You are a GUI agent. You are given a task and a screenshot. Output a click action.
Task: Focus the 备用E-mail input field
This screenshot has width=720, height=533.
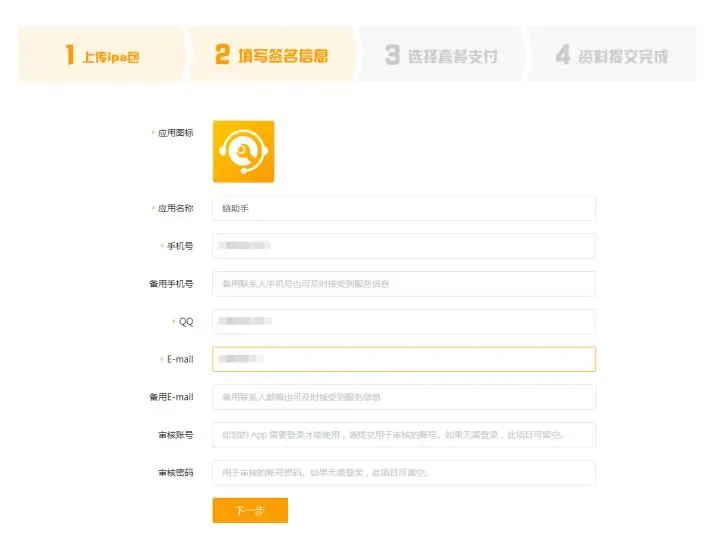point(404,397)
